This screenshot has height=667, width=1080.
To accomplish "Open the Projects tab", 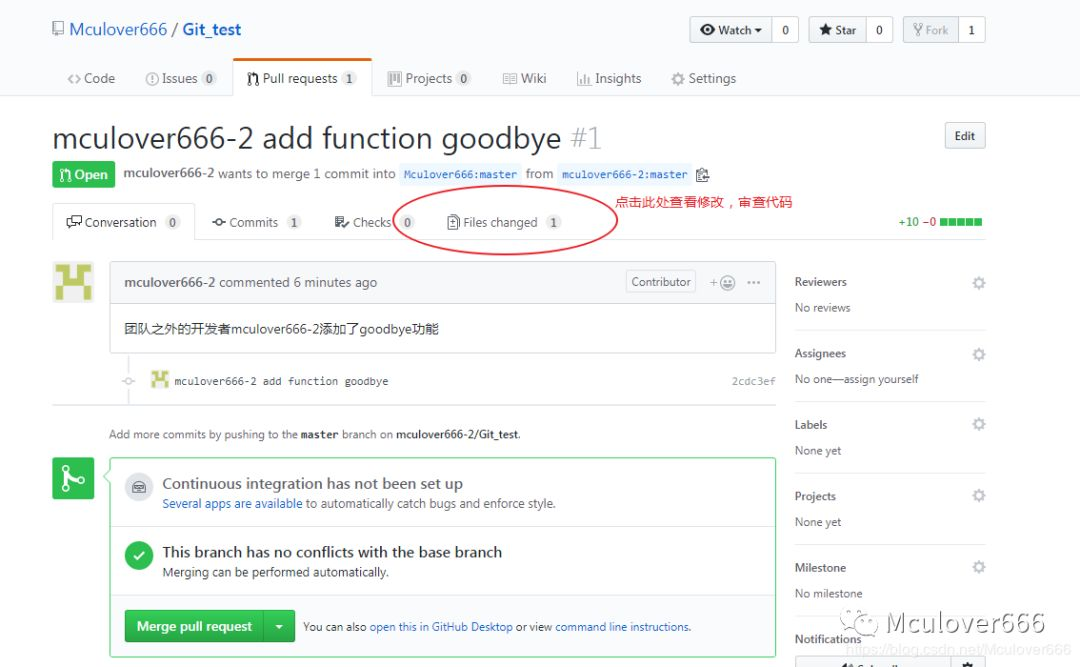I will tap(428, 79).
